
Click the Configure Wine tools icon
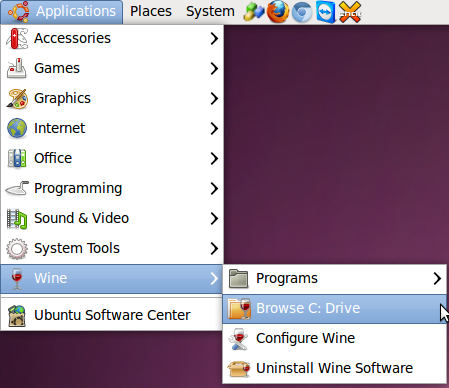(239, 339)
